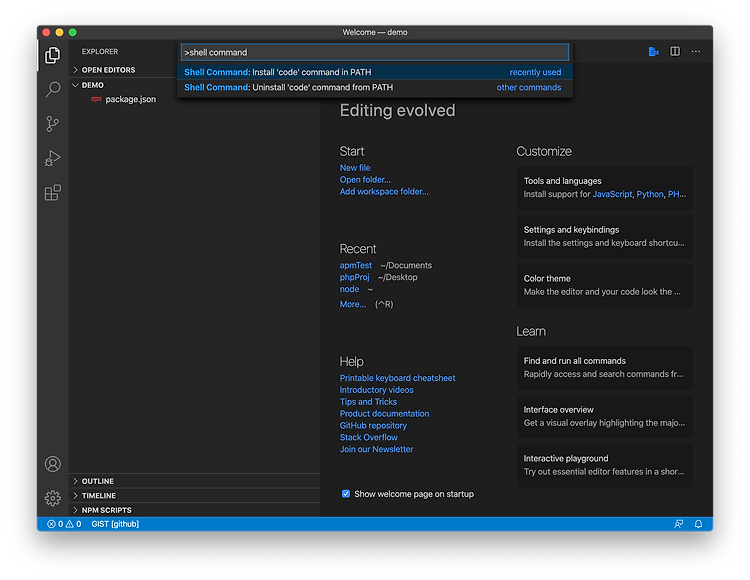Open the Search view in activity bar

53,89
